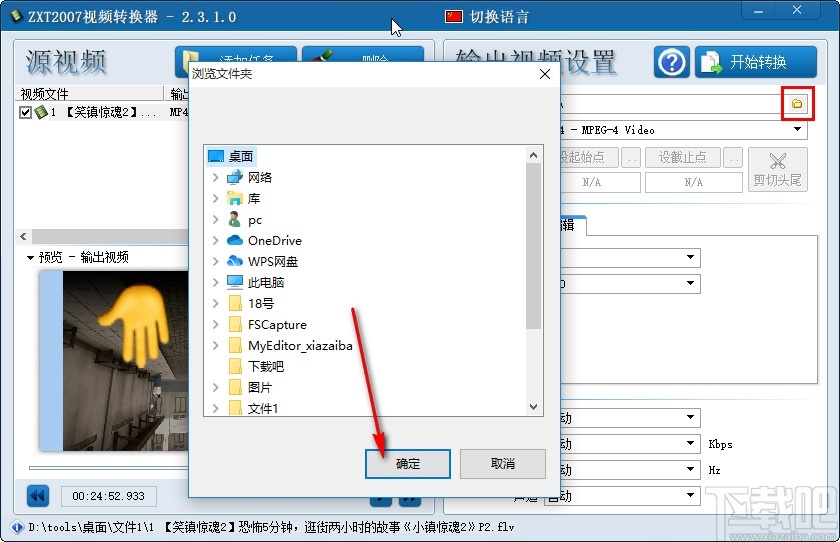Image resolution: width=840 pixels, height=542 pixels.
Task: Expand the 18号 folder node
Action: (215, 304)
